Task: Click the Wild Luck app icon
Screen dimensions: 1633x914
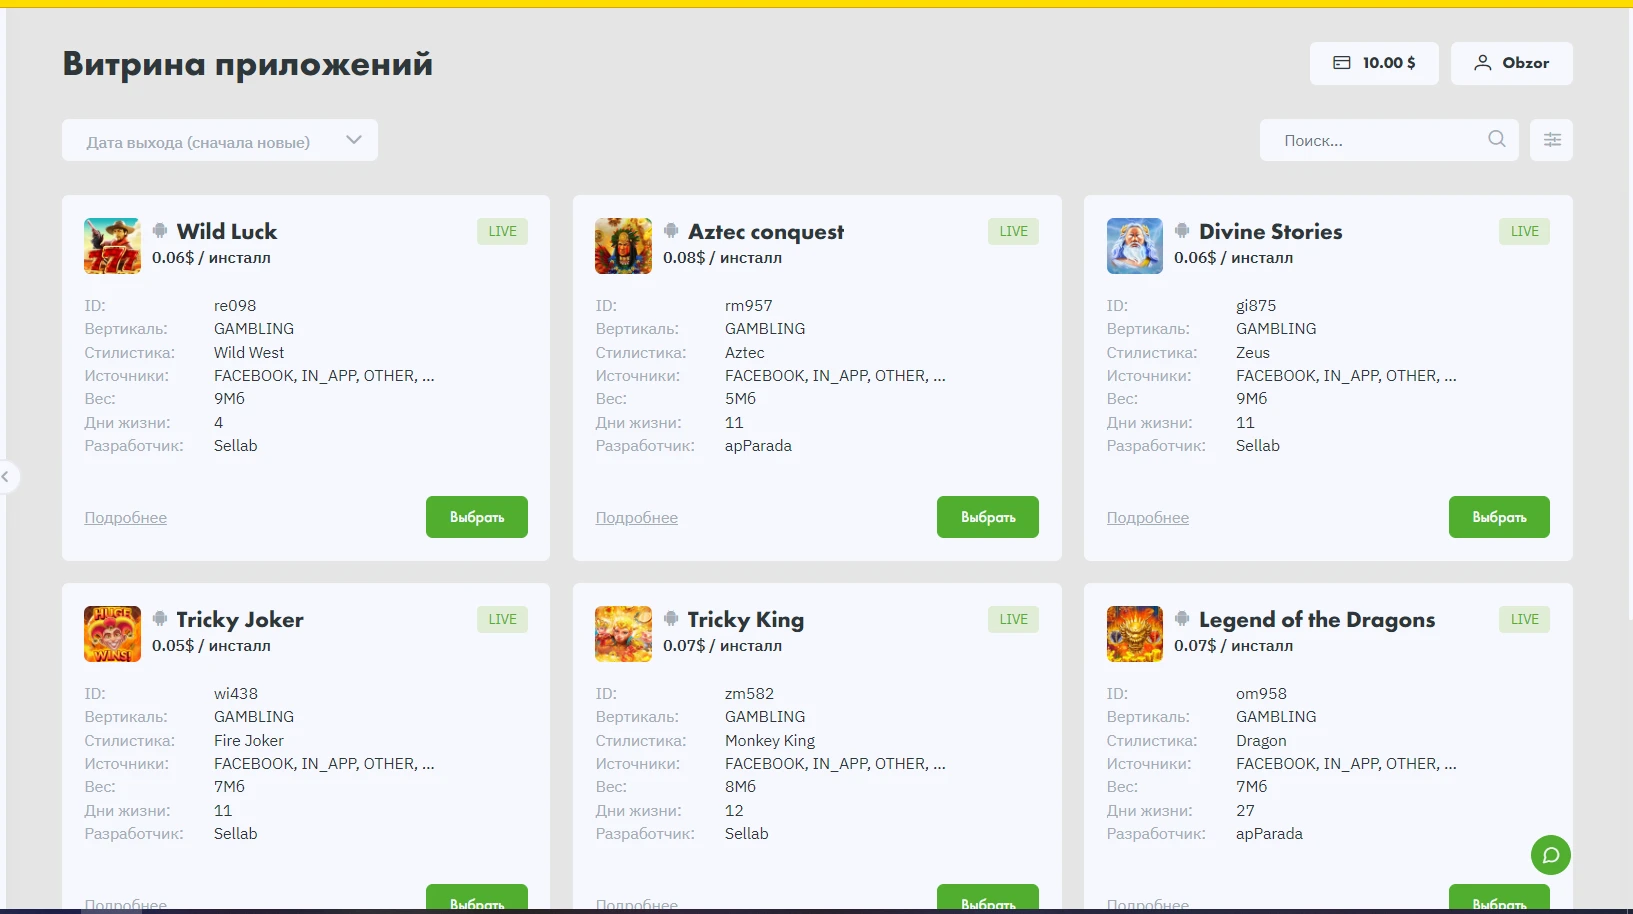Action: pos(112,246)
